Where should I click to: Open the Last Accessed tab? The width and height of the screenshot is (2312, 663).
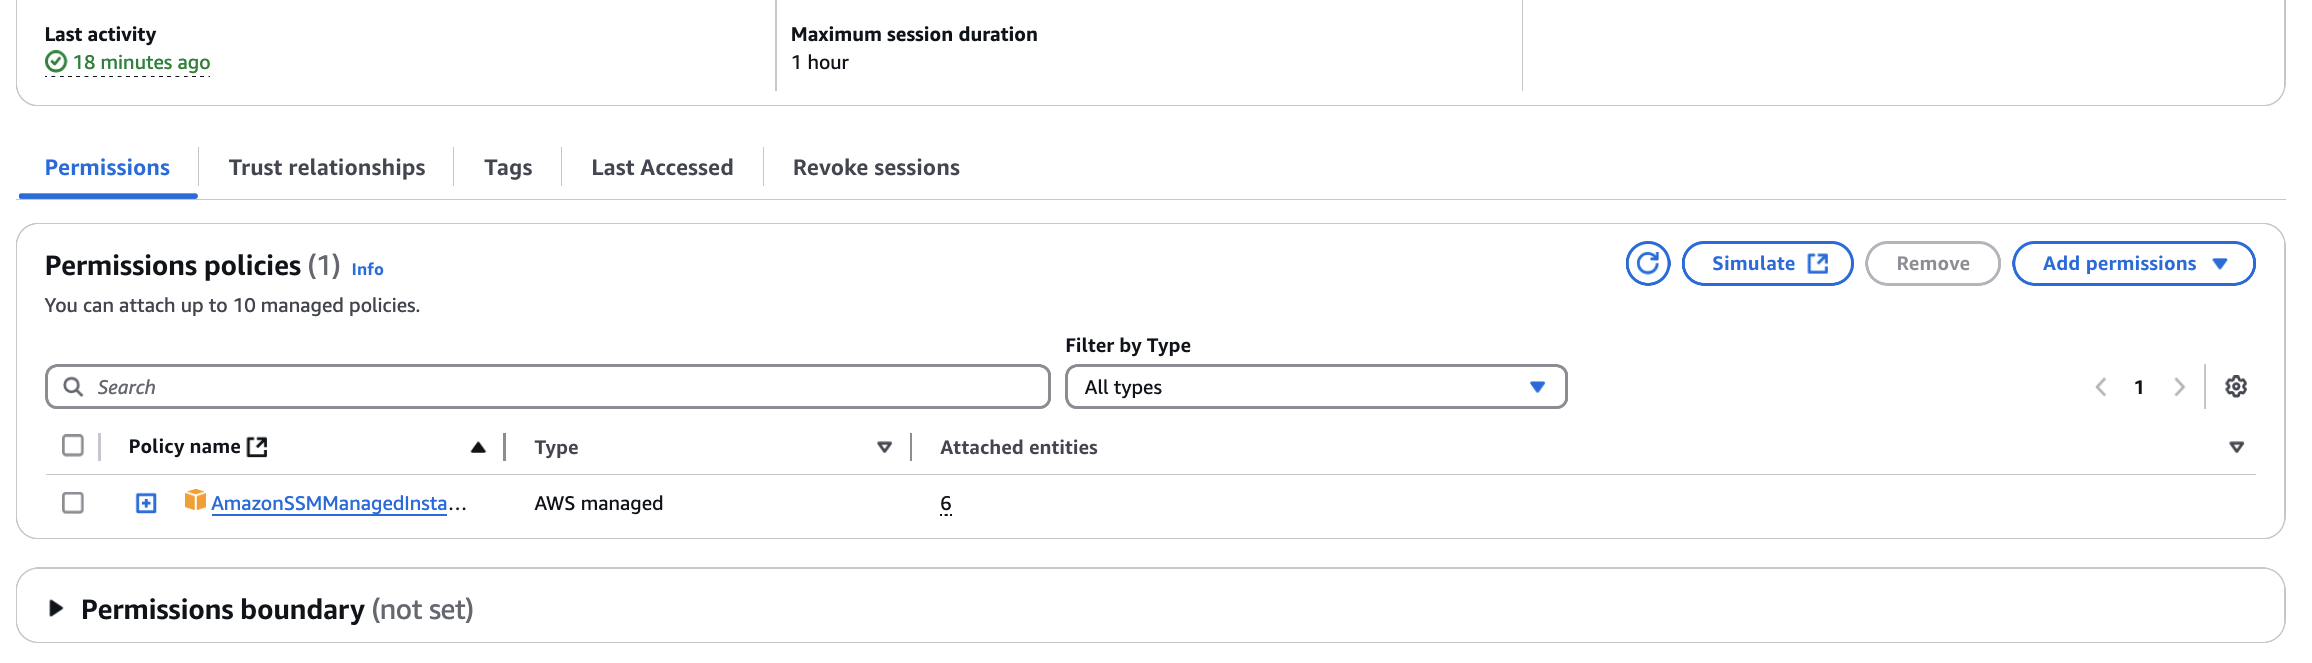662,168
